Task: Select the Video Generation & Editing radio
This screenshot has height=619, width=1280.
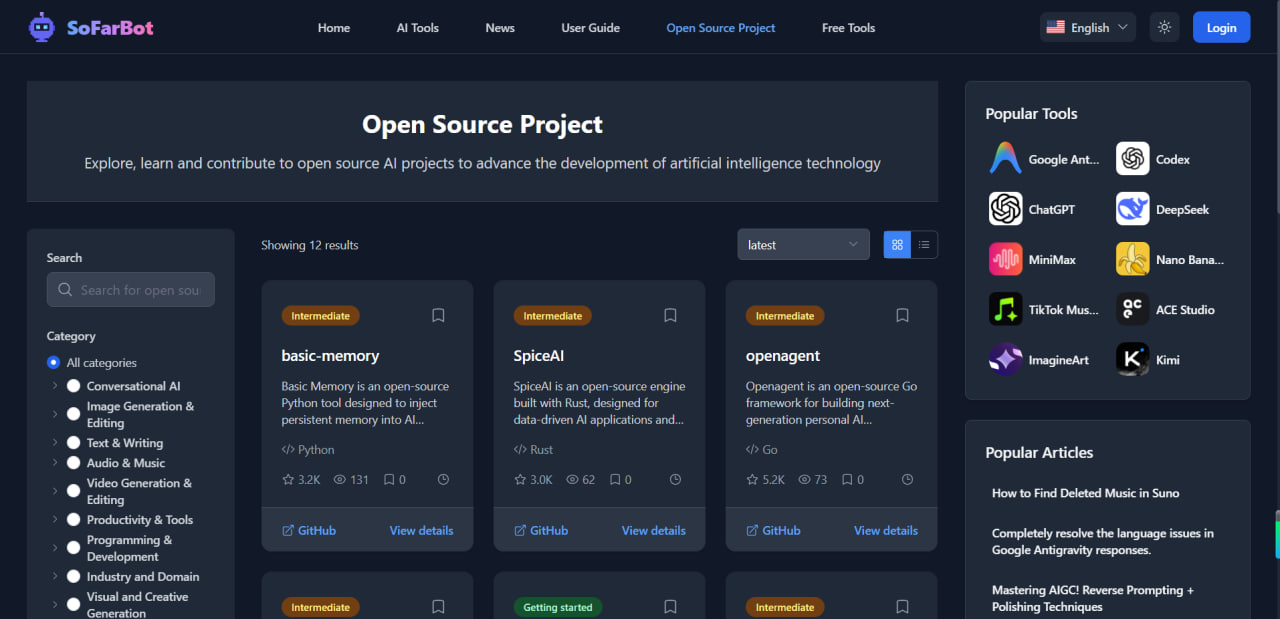Action: 73,491
